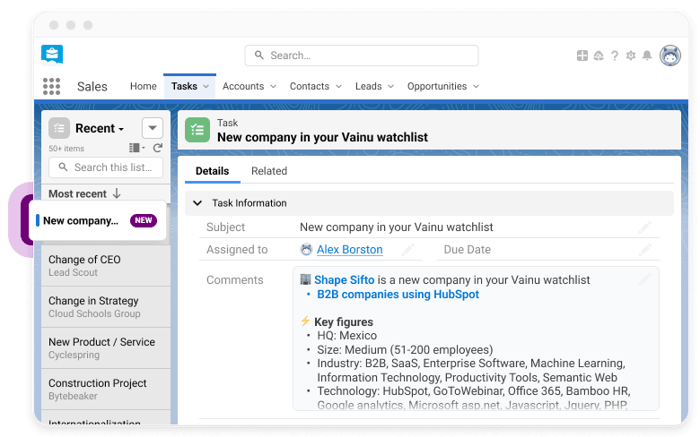The image size is (700, 437).
Task: Change the list display layout icon
Action: click(137, 148)
